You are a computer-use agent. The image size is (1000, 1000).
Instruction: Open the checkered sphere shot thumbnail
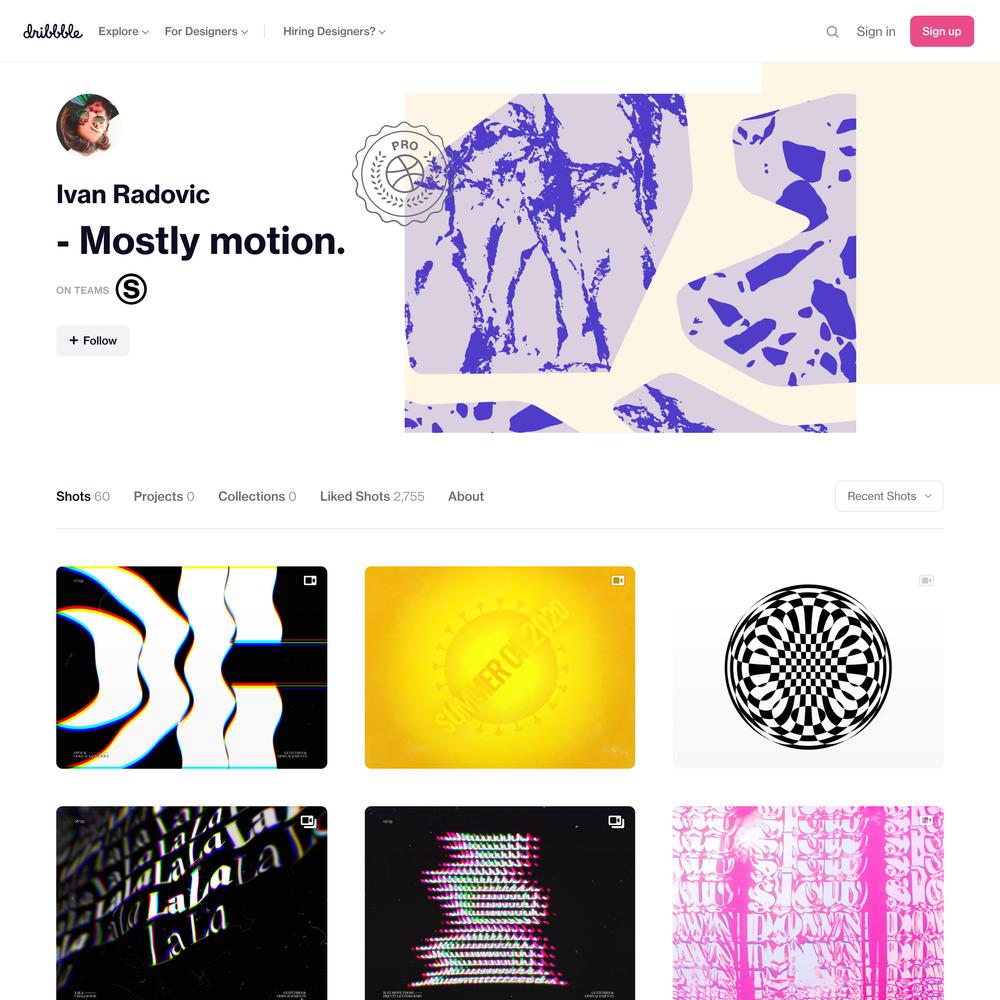pyautogui.click(x=808, y=667)
